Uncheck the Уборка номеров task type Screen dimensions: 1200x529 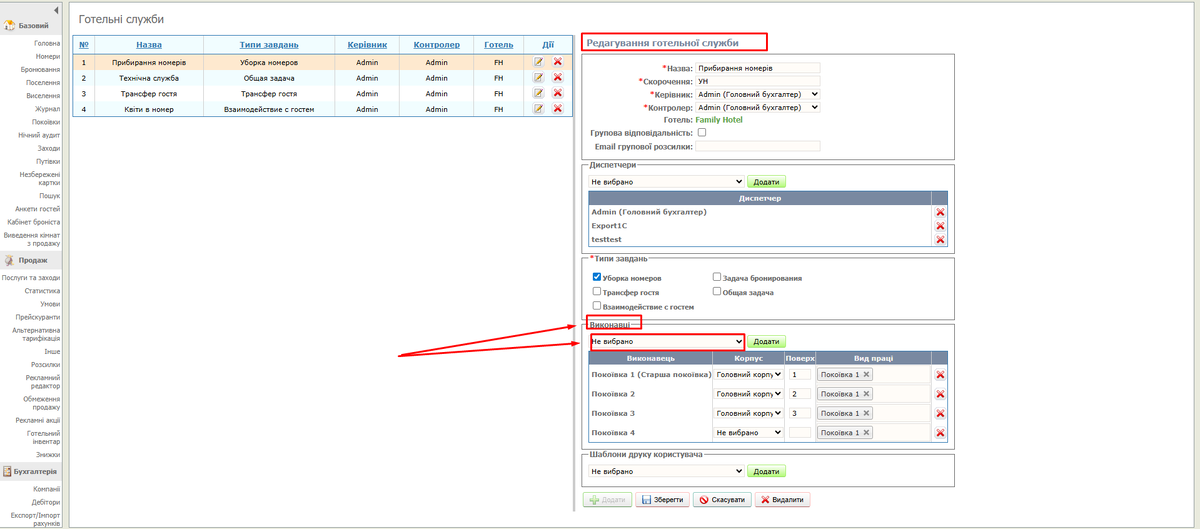[597, 277]
